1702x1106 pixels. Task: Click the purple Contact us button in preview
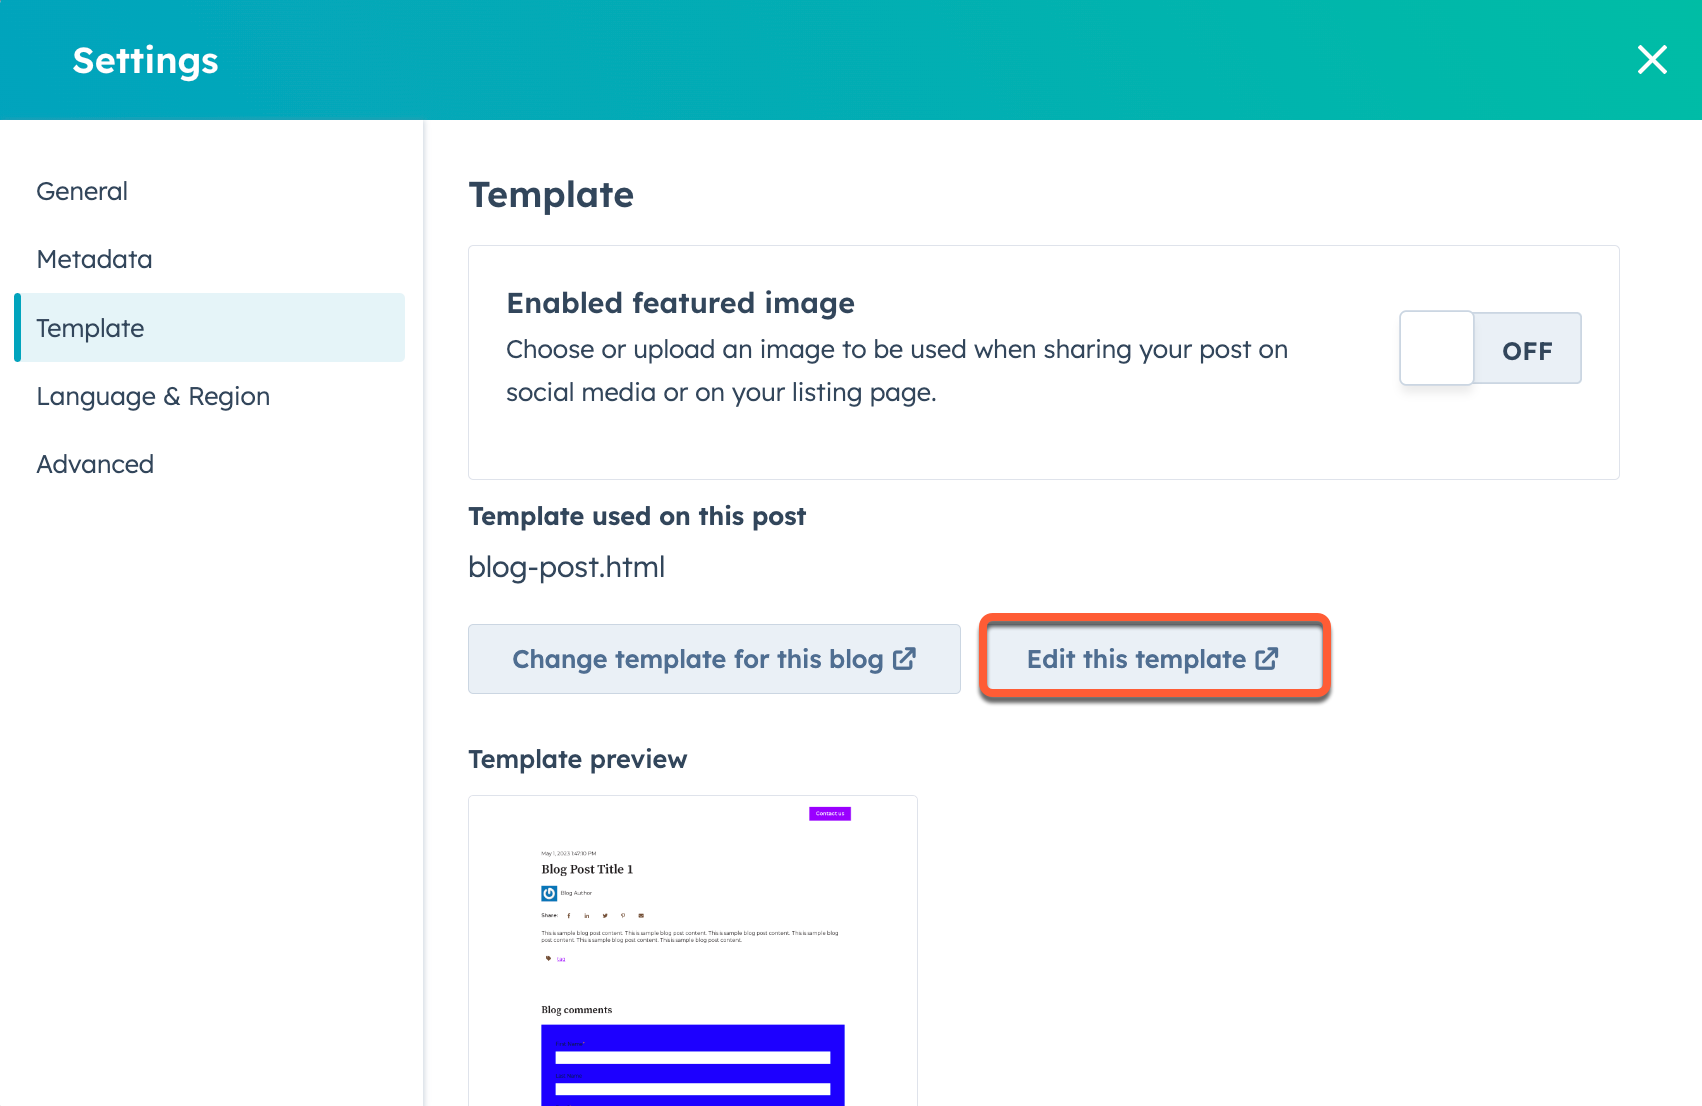coord(830,814)
